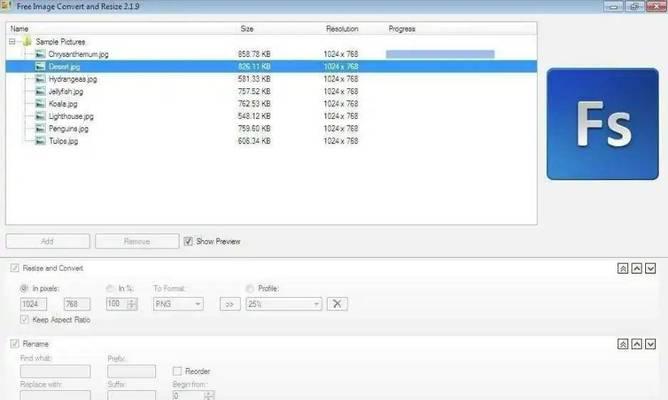Click the Replace with text field
Image resolution: width=668 pixels, height=400 pixels.
tap(55, 395)
